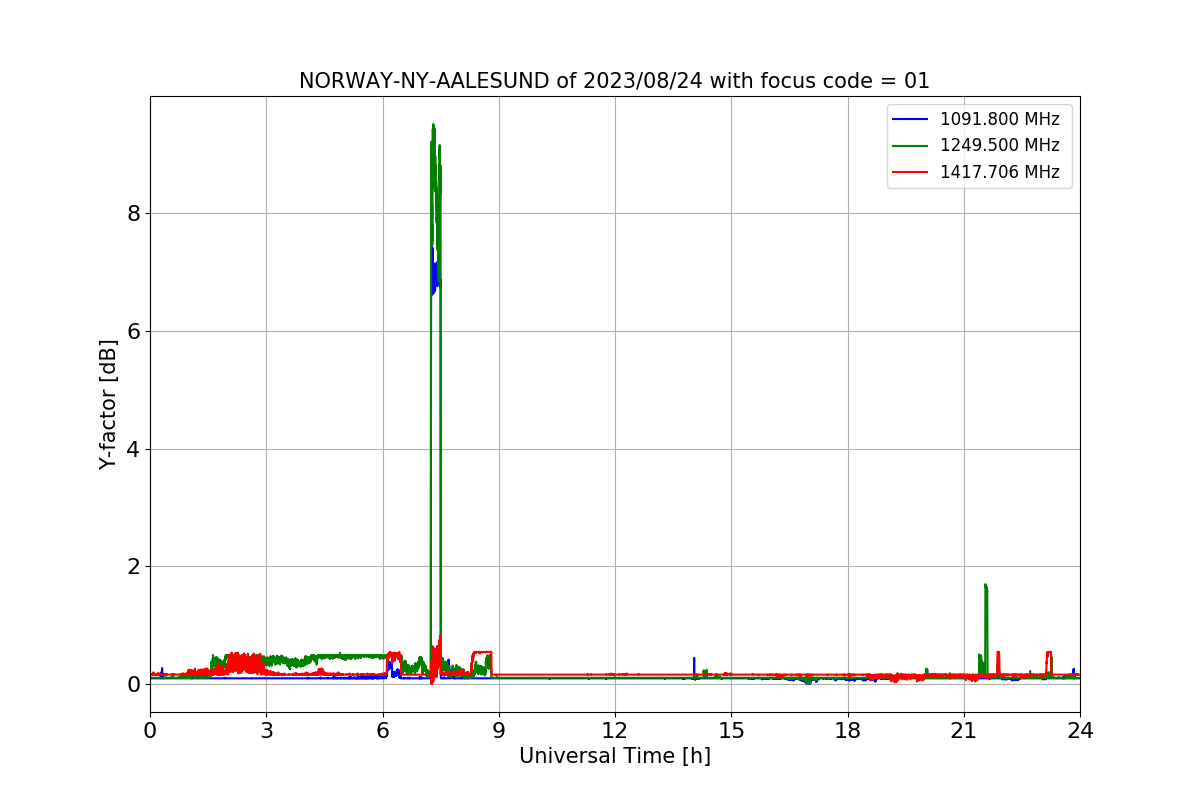Click x-axis tick label 3
Image resolution: width=1200 pixels, height=800 pixels.
[x=266, y=731]
